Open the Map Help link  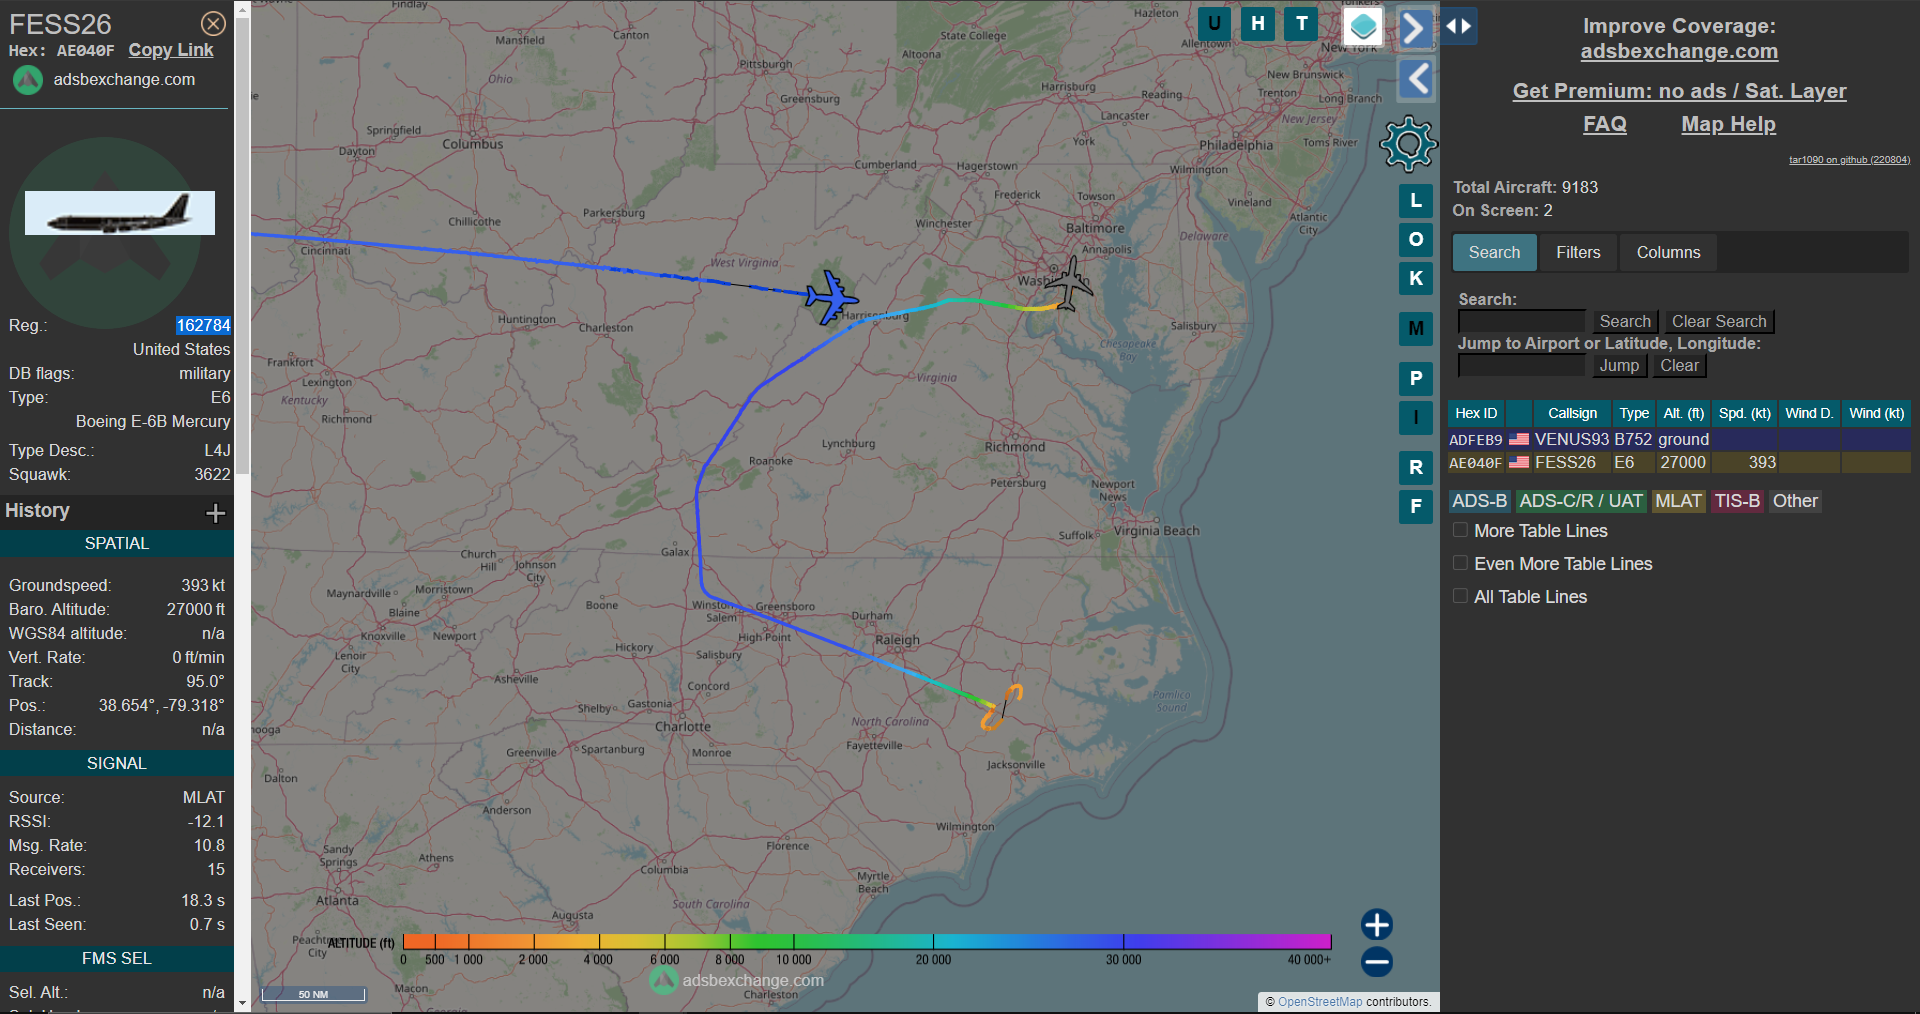[1728, 124]
